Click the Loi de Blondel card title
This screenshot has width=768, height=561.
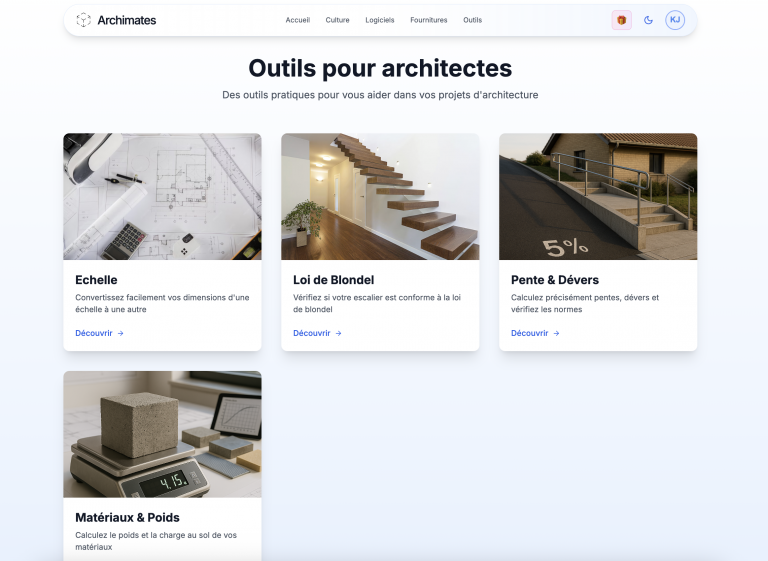[334, 280]
